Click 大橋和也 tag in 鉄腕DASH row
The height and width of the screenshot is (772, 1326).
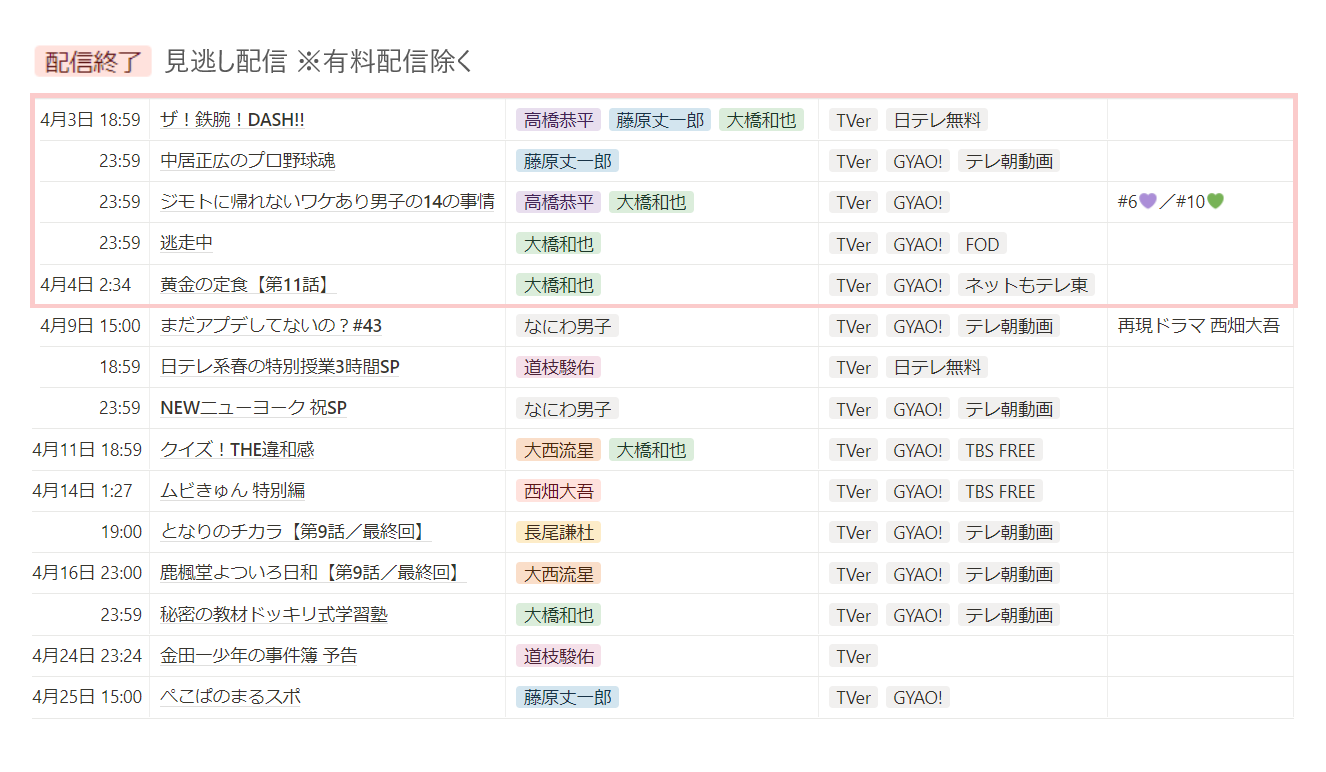[x=761, y=120]
